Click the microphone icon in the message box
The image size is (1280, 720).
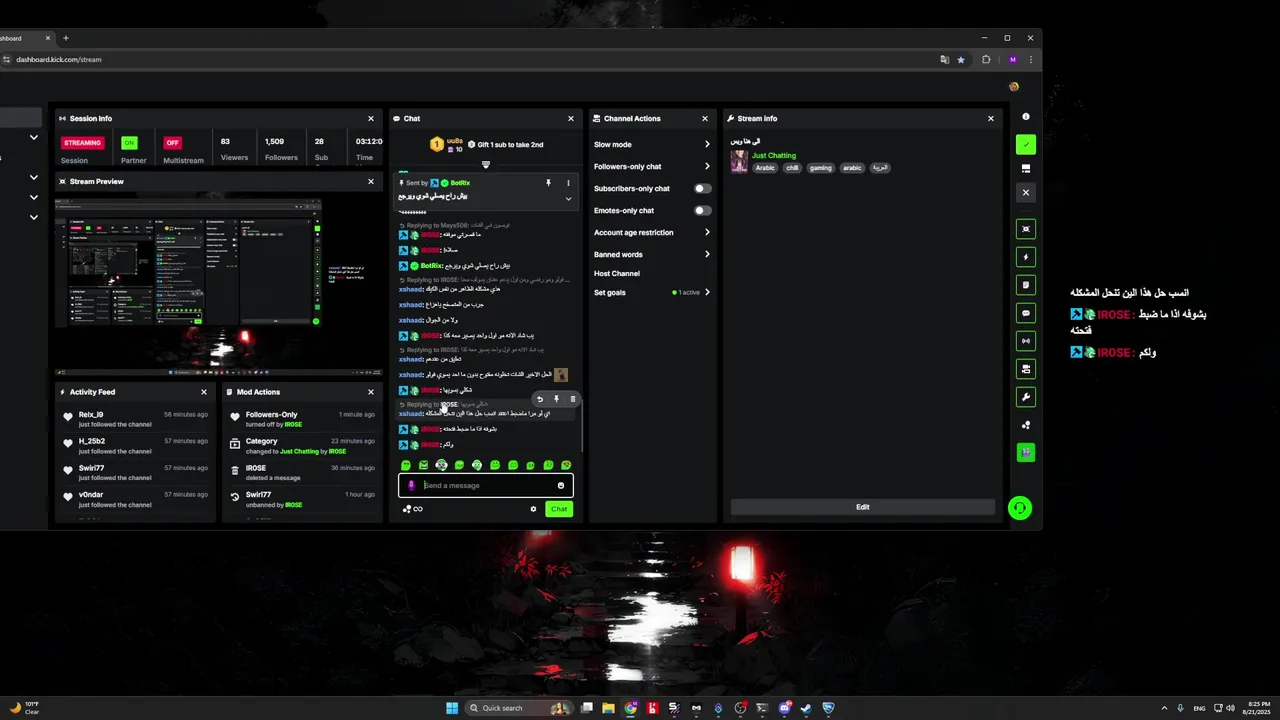(x=411, y=485)
